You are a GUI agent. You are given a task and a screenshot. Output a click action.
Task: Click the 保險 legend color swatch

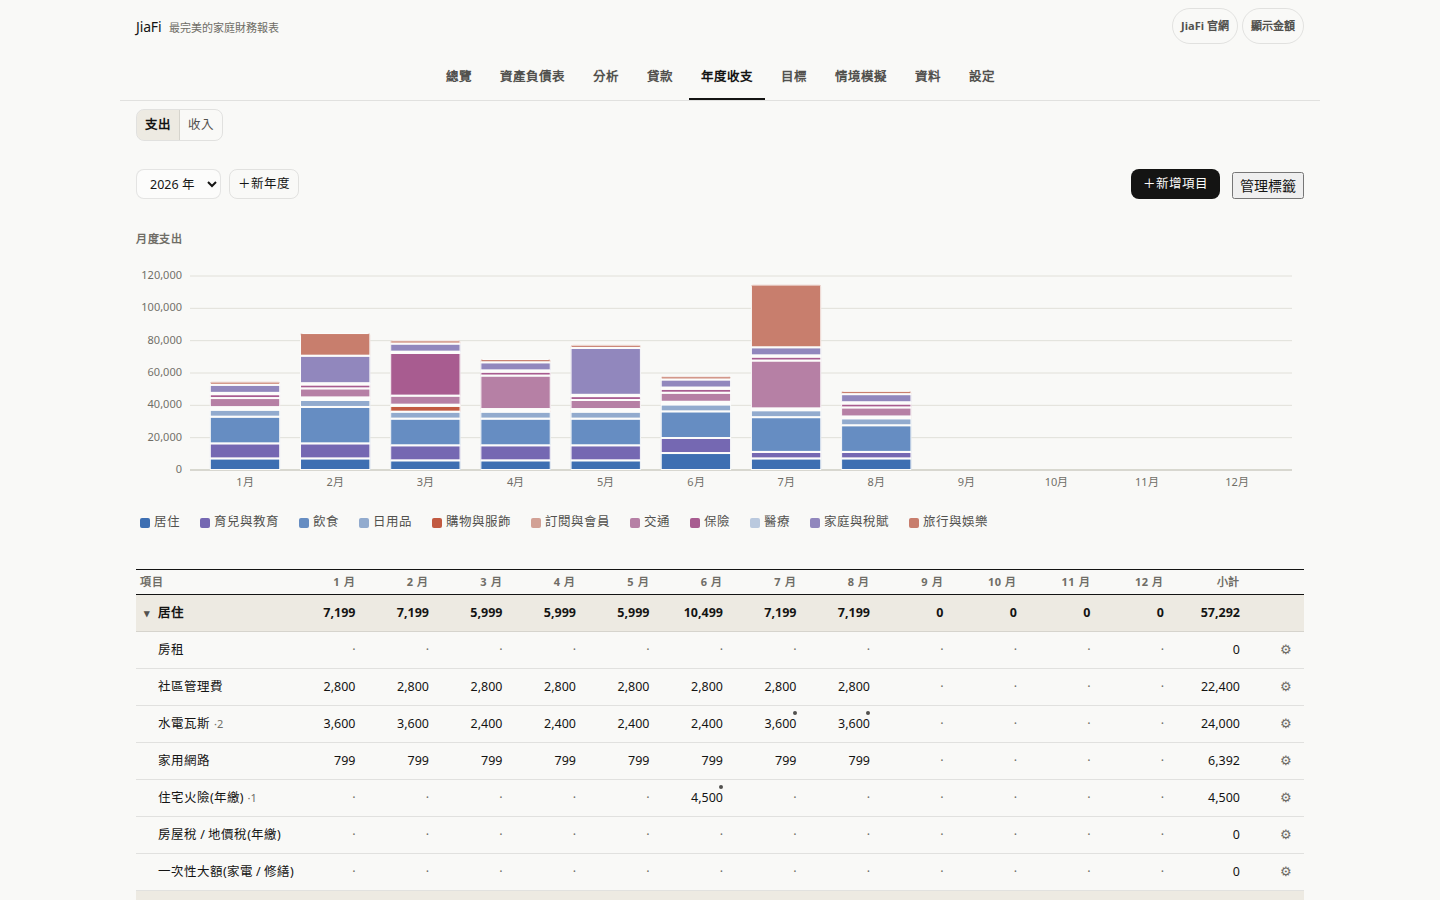click(x=695, y=523)
